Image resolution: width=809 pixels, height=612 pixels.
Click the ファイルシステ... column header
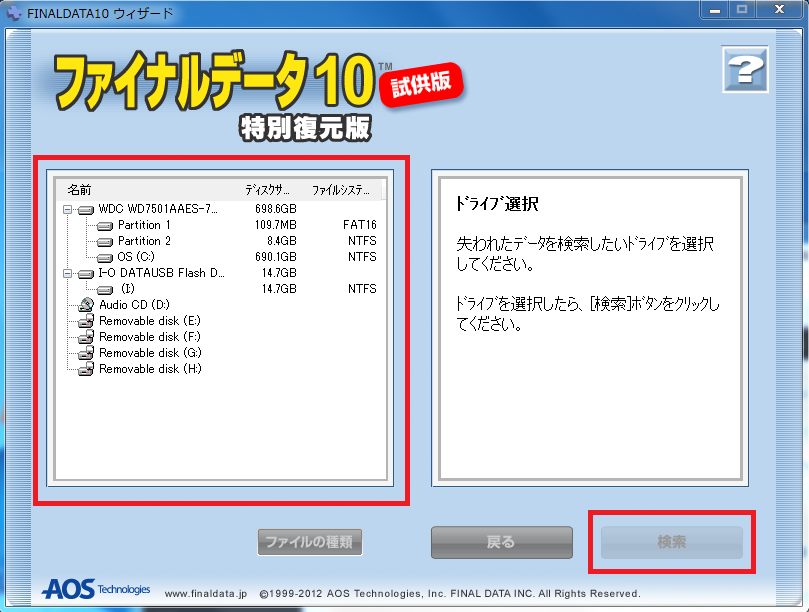coord(343,190)
